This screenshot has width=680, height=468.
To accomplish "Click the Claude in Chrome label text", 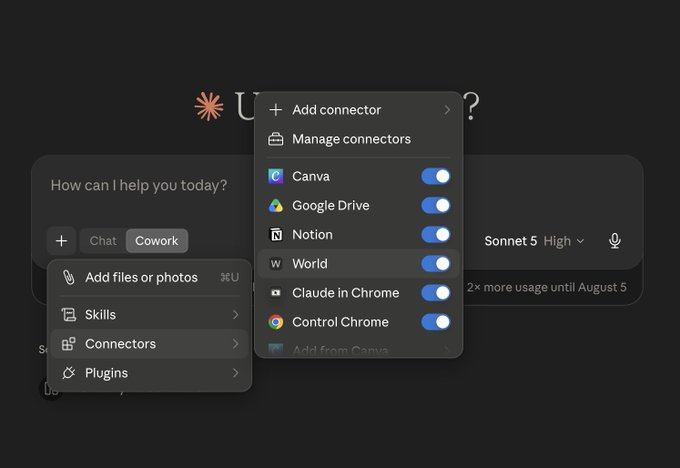I will point(345,293).
